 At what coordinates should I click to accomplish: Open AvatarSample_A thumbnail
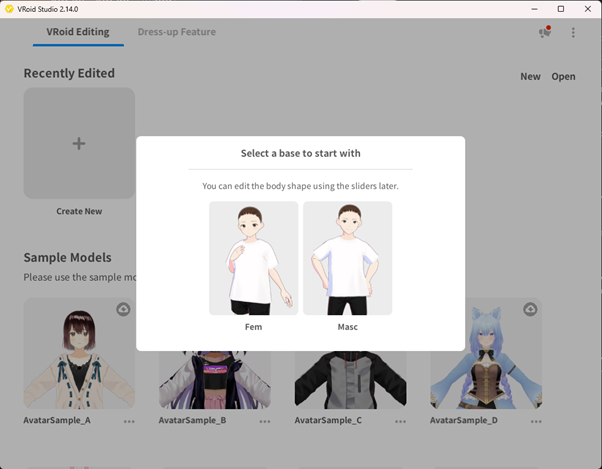click(x=79, y=353)
